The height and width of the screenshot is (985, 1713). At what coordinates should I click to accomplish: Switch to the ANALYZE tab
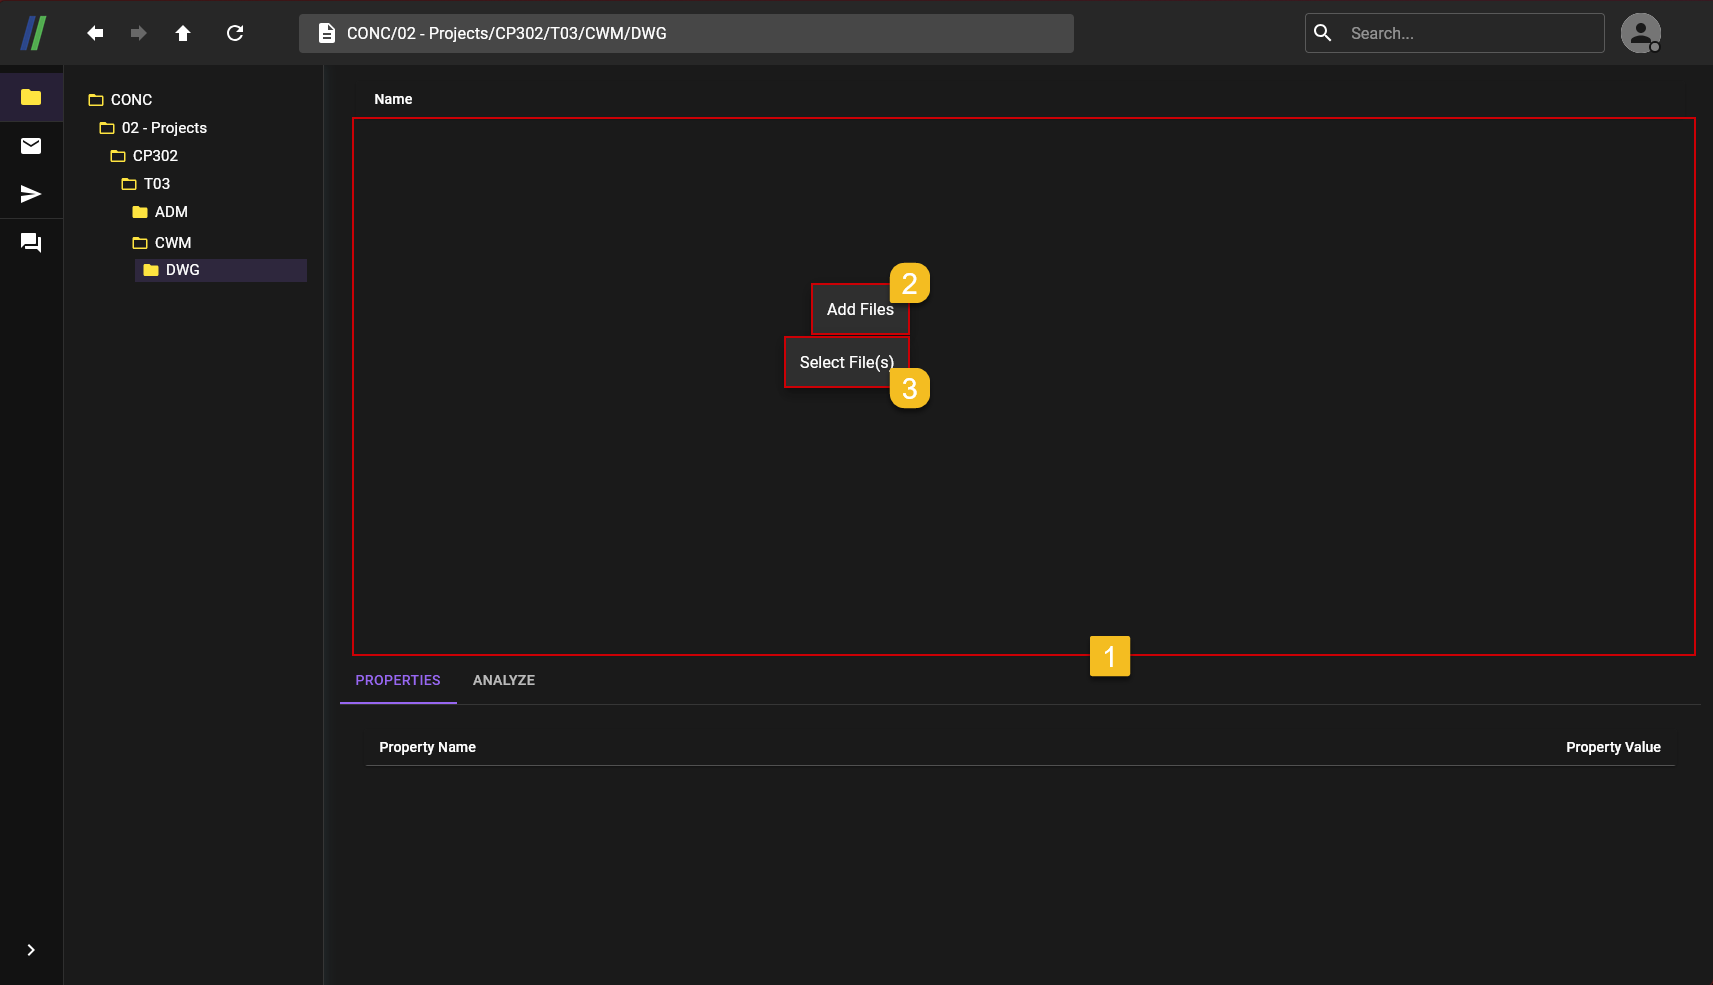(503, 680)
